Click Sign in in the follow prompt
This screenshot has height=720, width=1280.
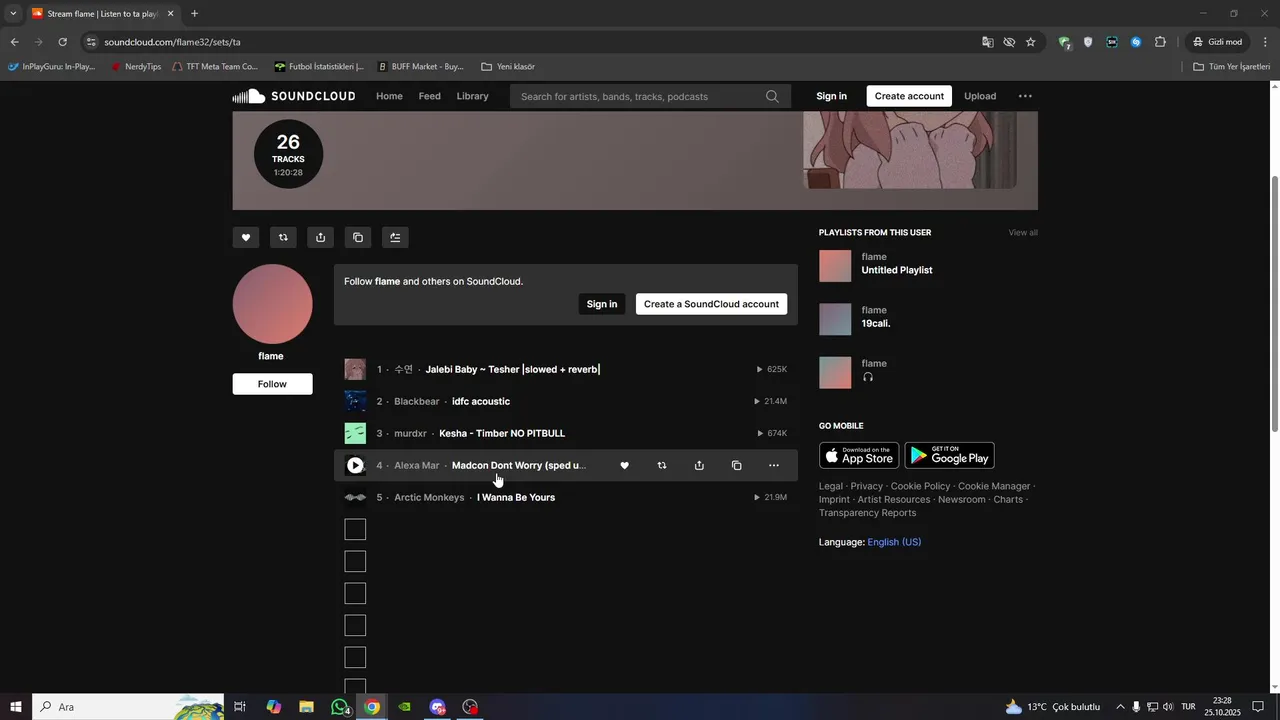(602, 304)
